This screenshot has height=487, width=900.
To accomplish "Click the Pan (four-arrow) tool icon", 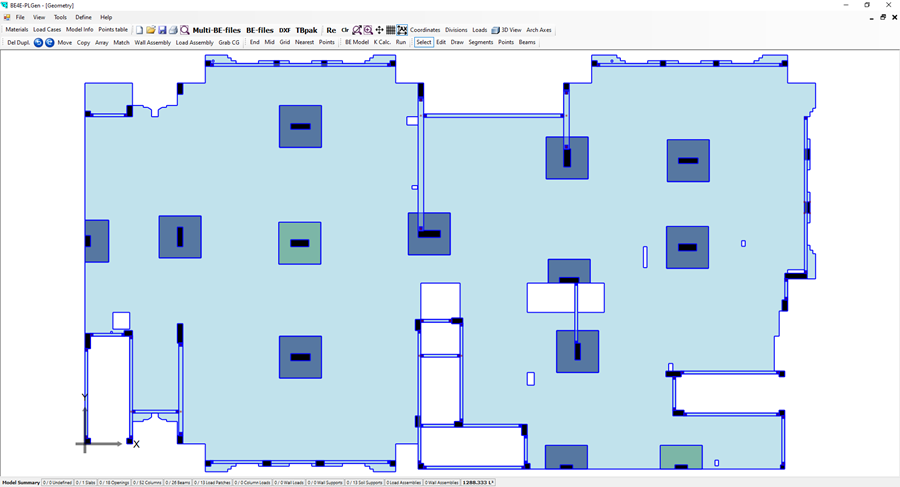I will pyautogui.click(x=379, y=30).
